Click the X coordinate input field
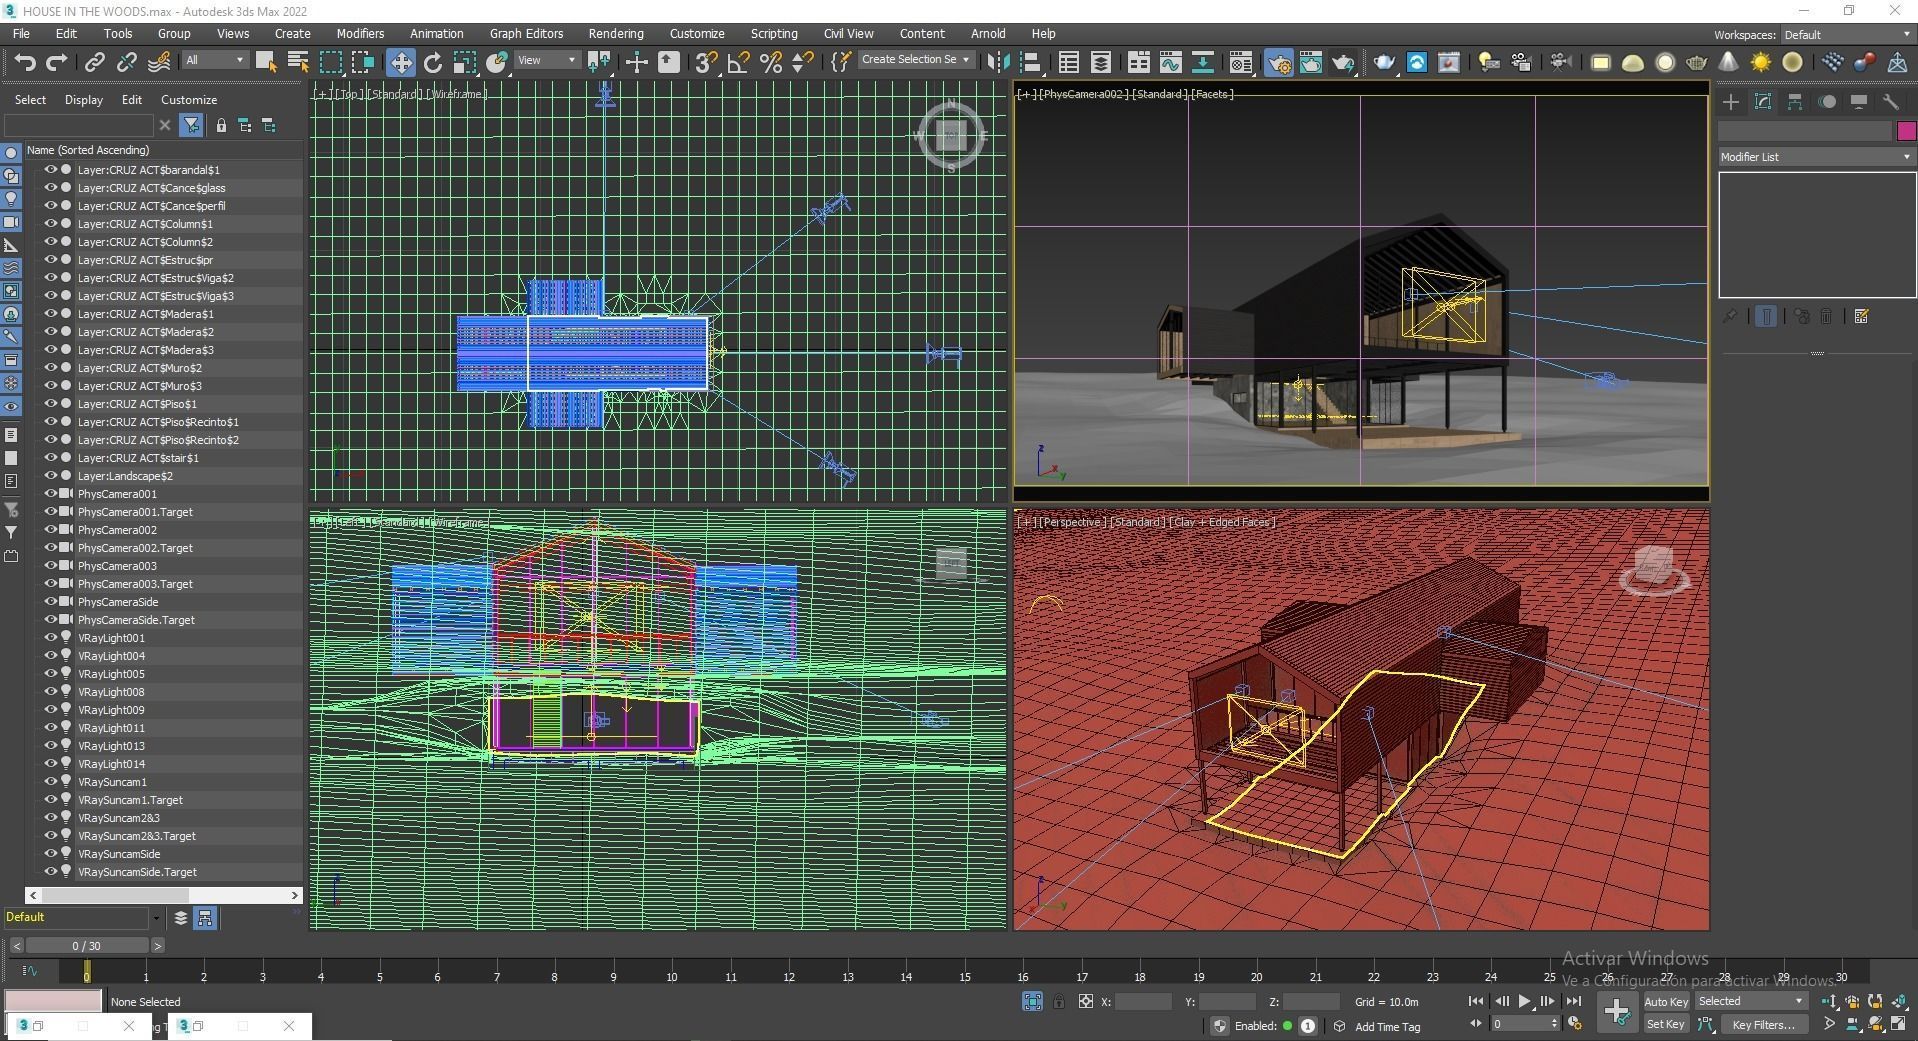This screenshot has width=1918, height=1041. pyautogui.click(x=1143, y=1001)
